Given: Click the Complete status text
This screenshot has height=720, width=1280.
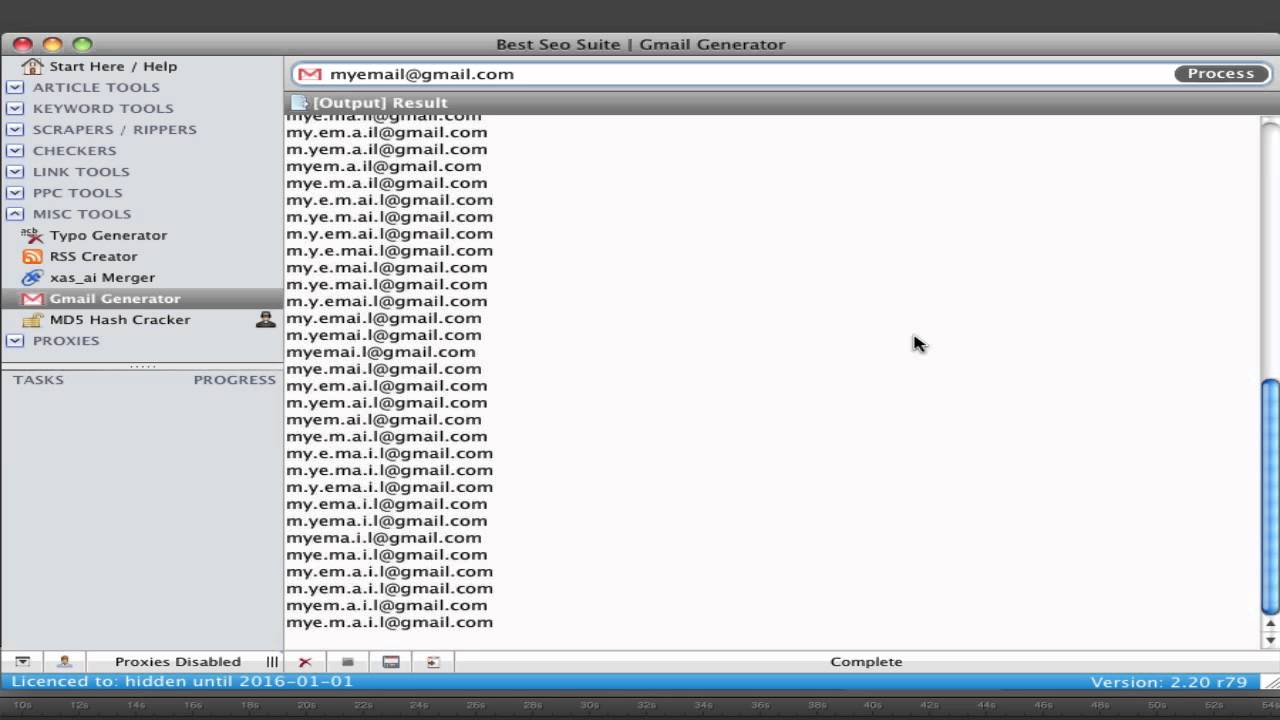Looking at the screenshot, I should point(866,662).
